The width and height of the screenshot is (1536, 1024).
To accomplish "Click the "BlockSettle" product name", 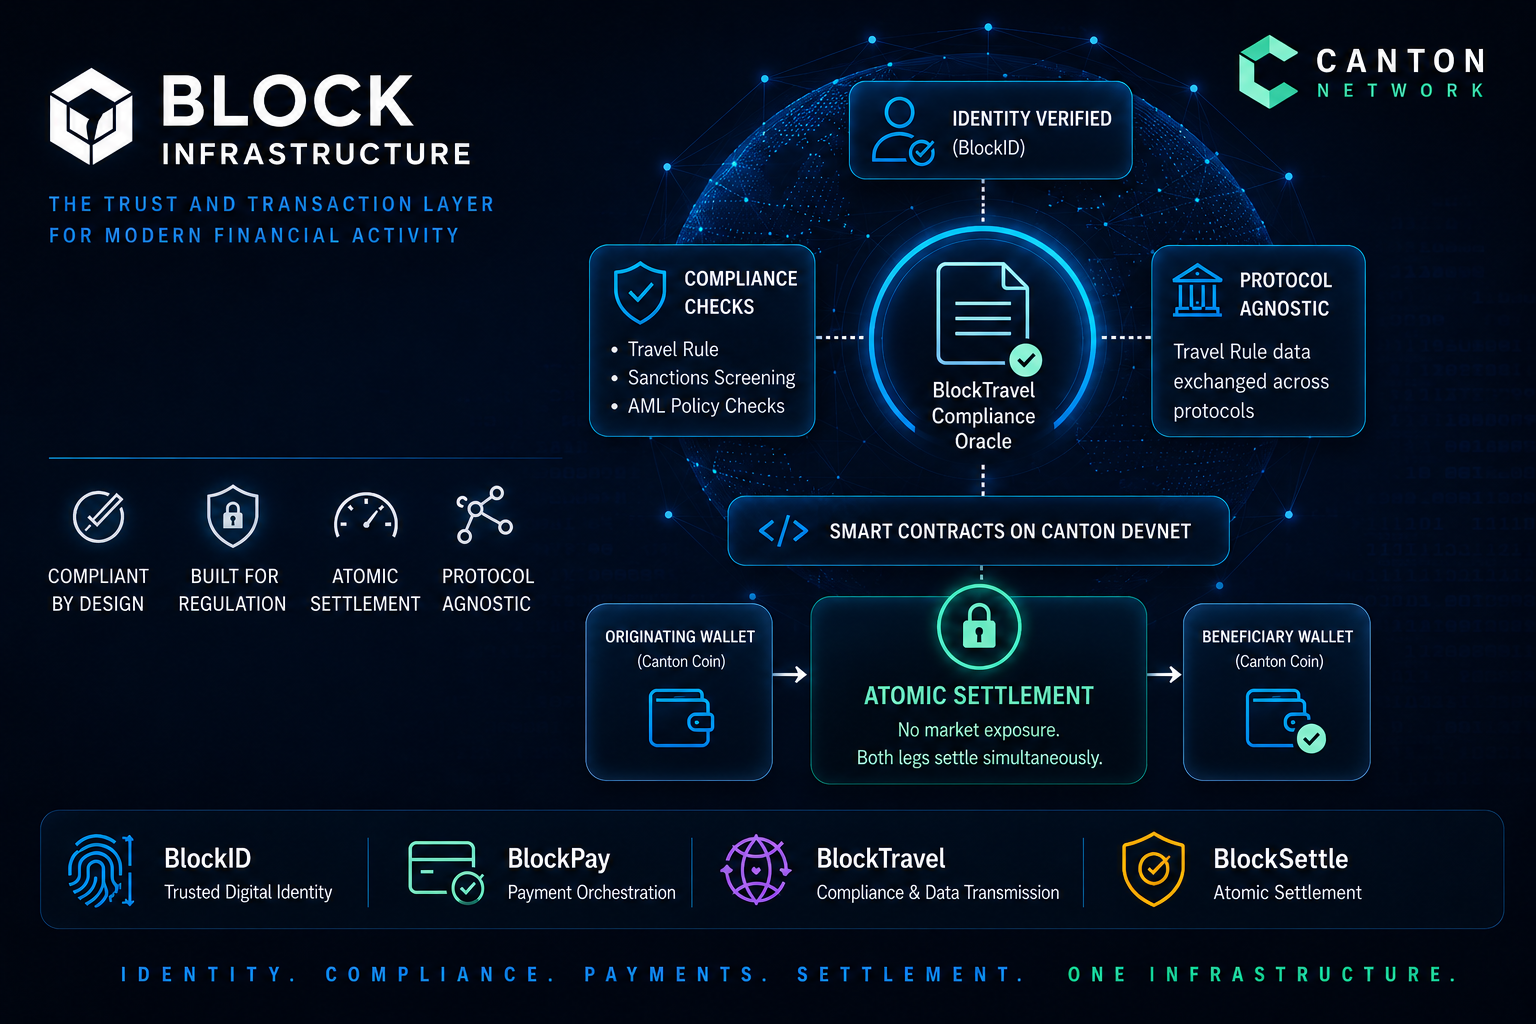I will [1281, 859].
